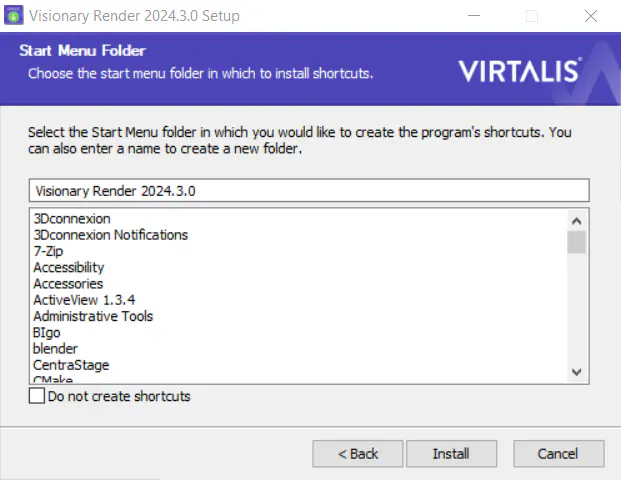This screenshot has height=480, width=621.
Task: Click the Start Menu folder name field
Action: click(309, 190)
